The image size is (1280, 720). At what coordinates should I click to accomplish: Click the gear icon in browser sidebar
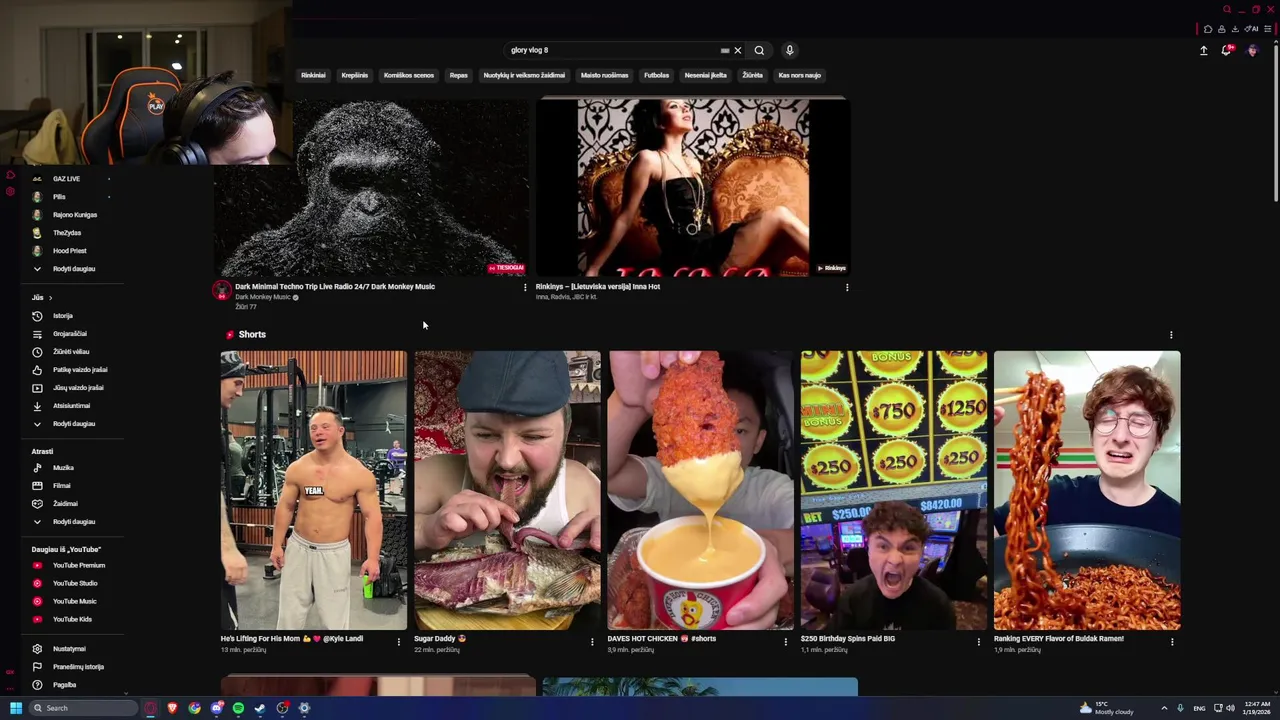10,191
